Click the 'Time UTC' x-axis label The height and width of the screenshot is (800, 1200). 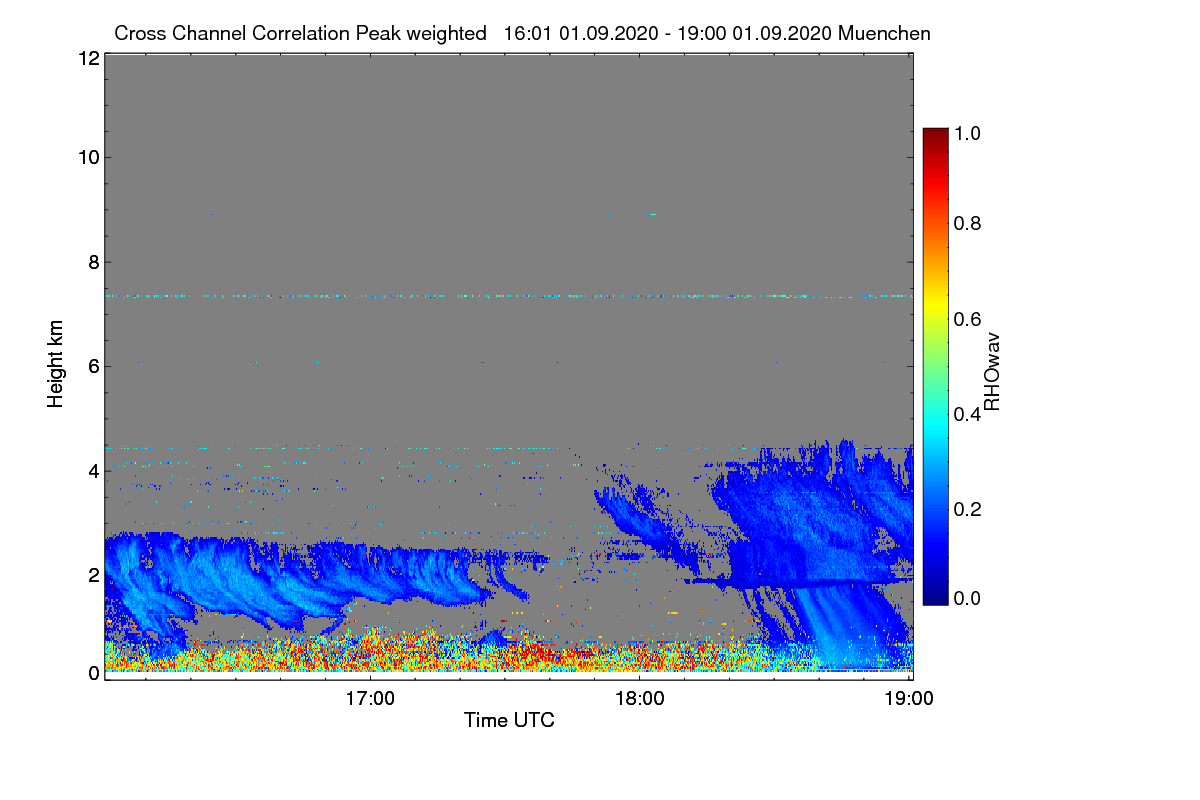coord(508,720)
